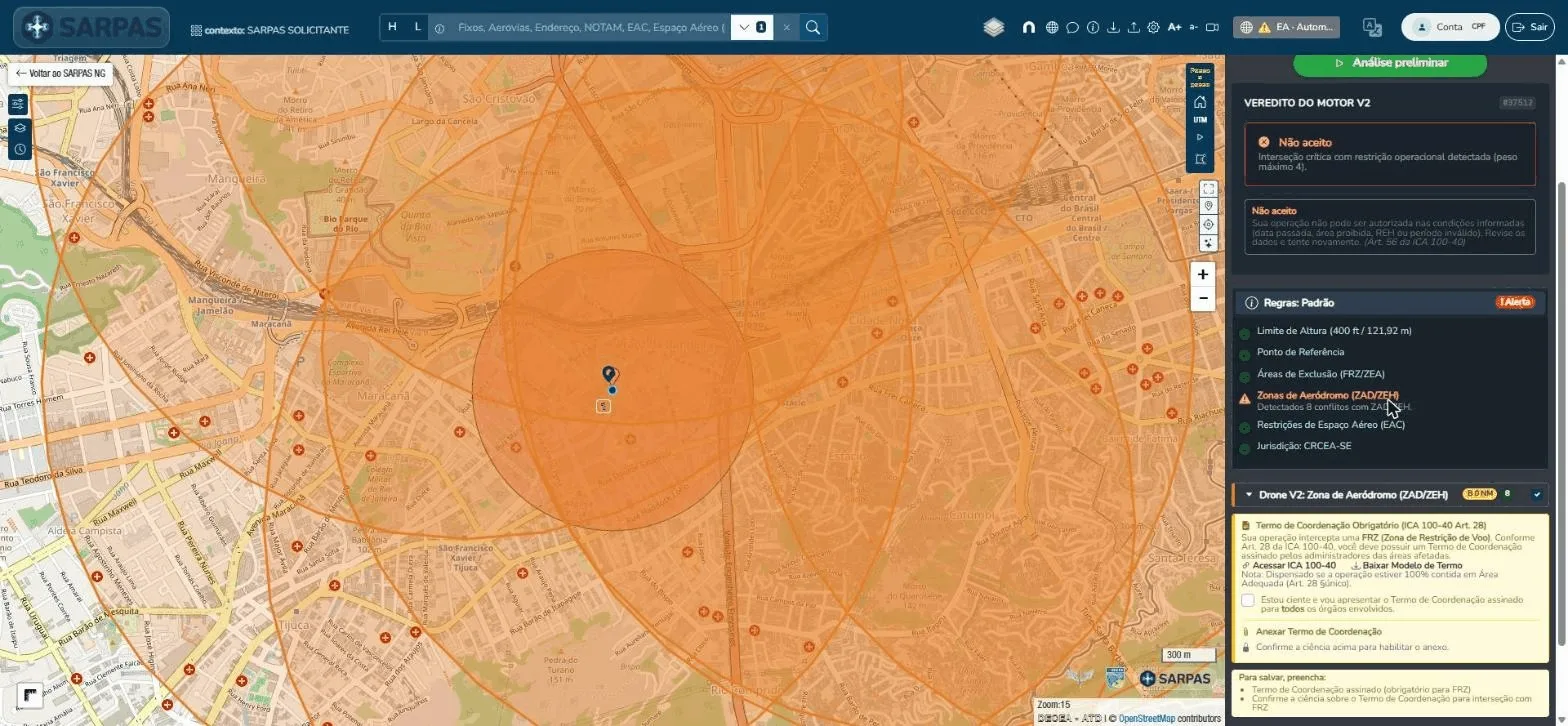1568x726 pixels.
Task: Open the layers icon on left map toolbar
Action: (x=19, y=128)
